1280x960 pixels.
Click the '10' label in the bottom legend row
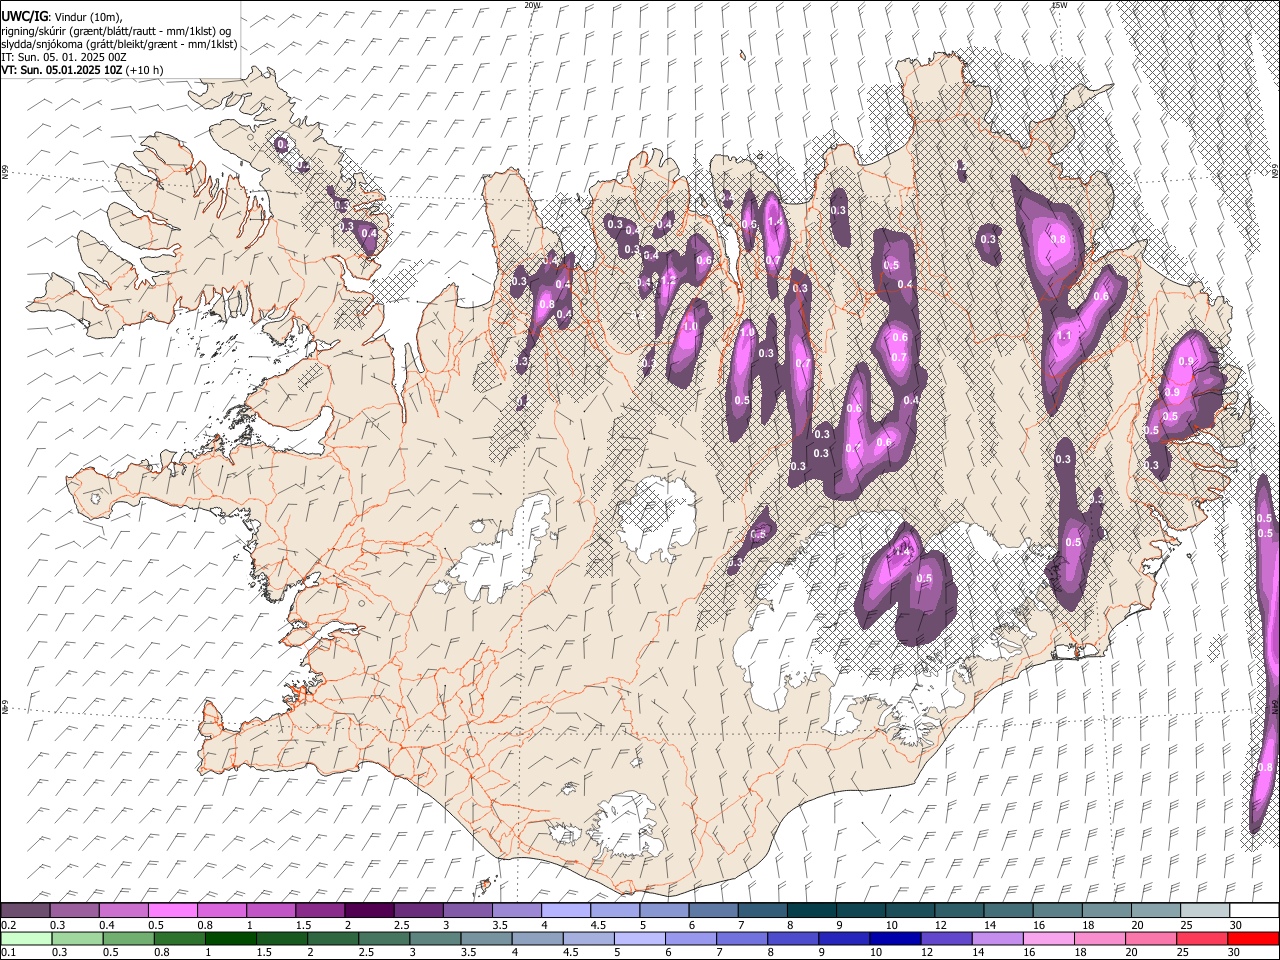875,953
